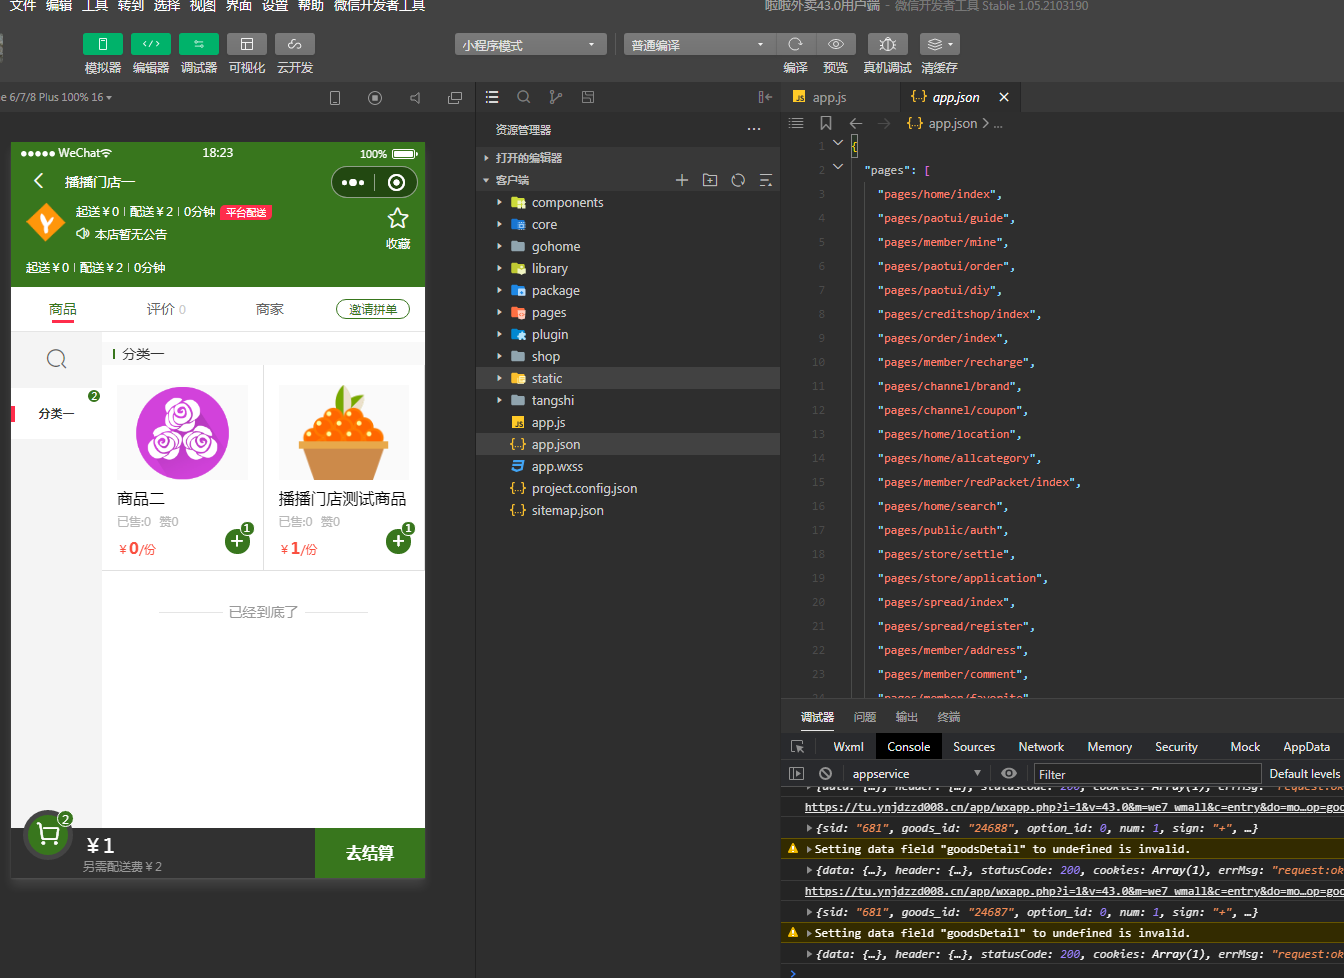This screenshot has height=978, width=1344.
Task: Switch to the reviews tab in store
Action: (166, 310)
